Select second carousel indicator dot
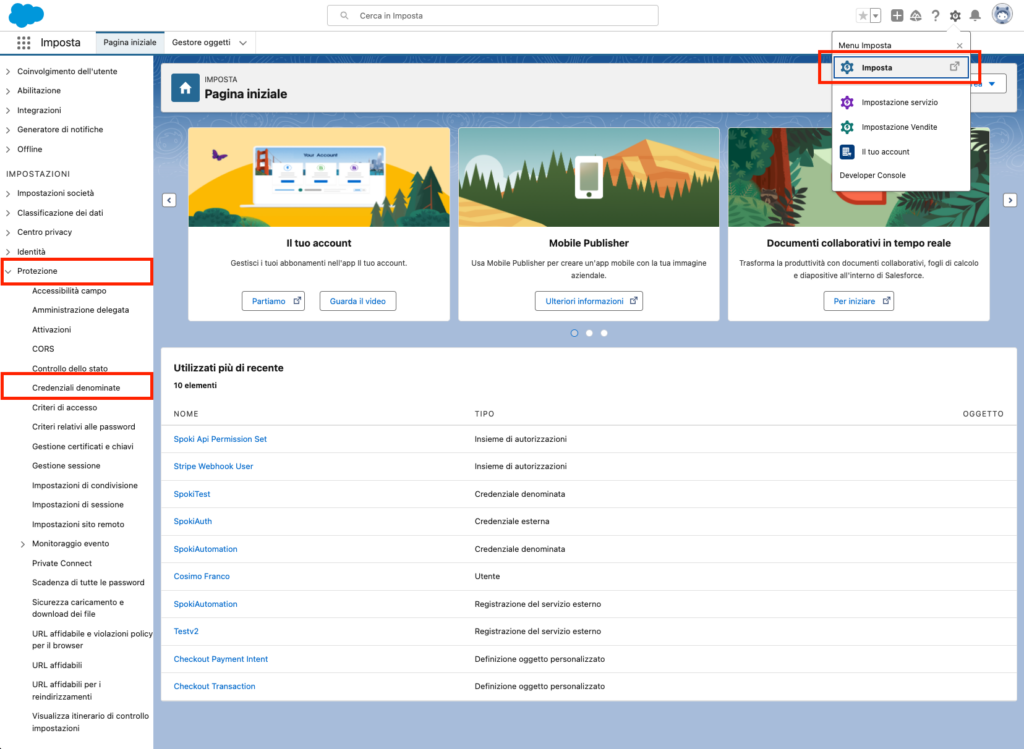1024x749 pixels. coord(589,333)
